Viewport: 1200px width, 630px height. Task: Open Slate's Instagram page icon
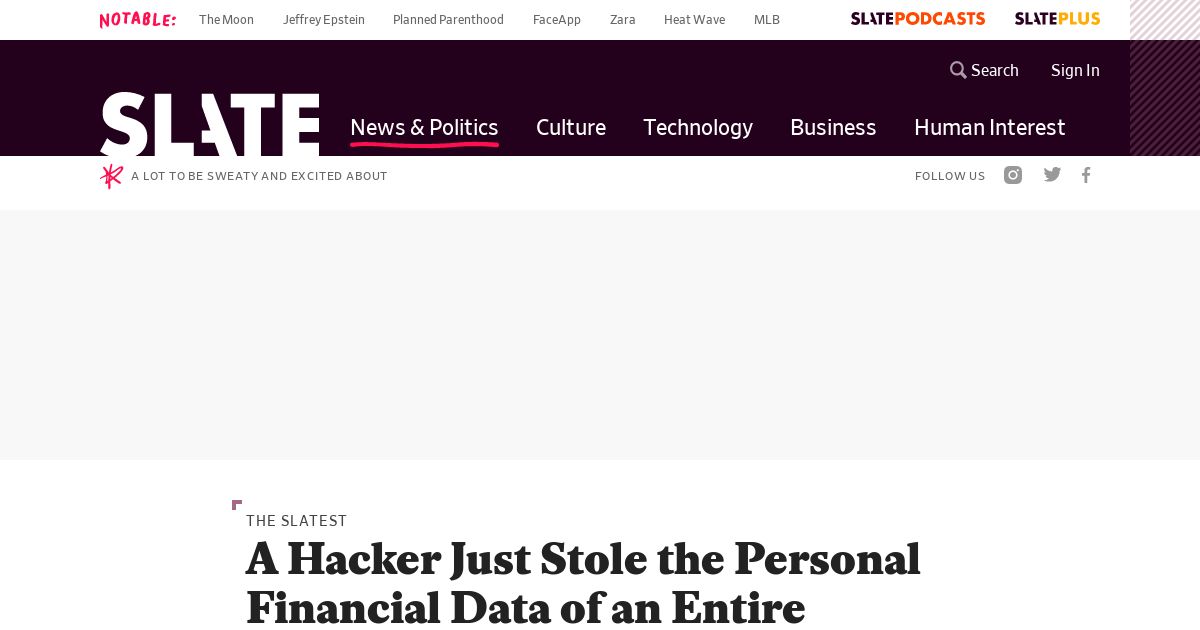click(1013, 175)
